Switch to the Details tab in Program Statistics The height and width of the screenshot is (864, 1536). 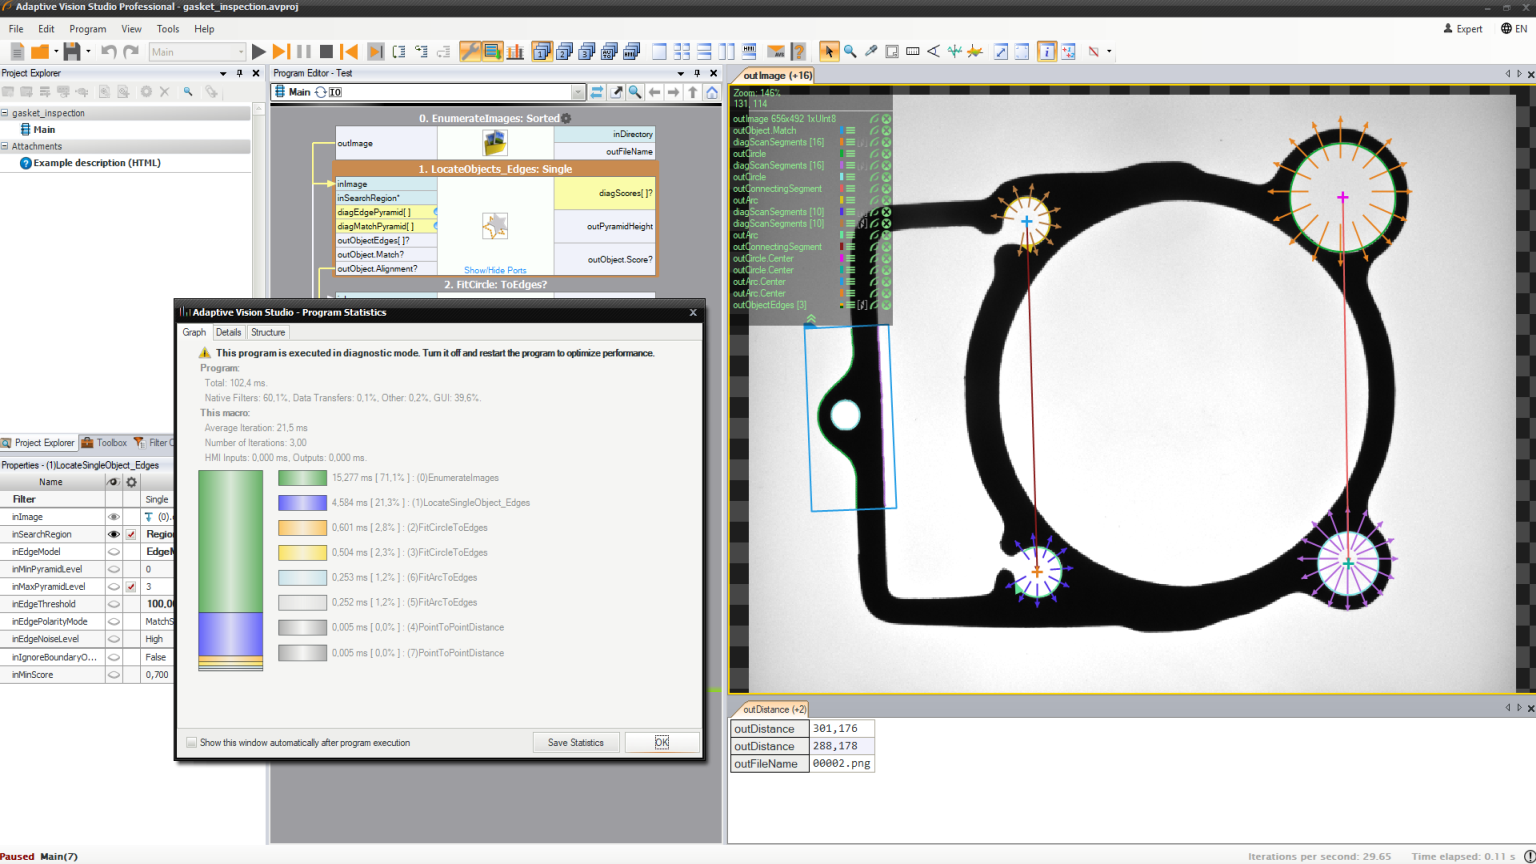pos(229,332)
